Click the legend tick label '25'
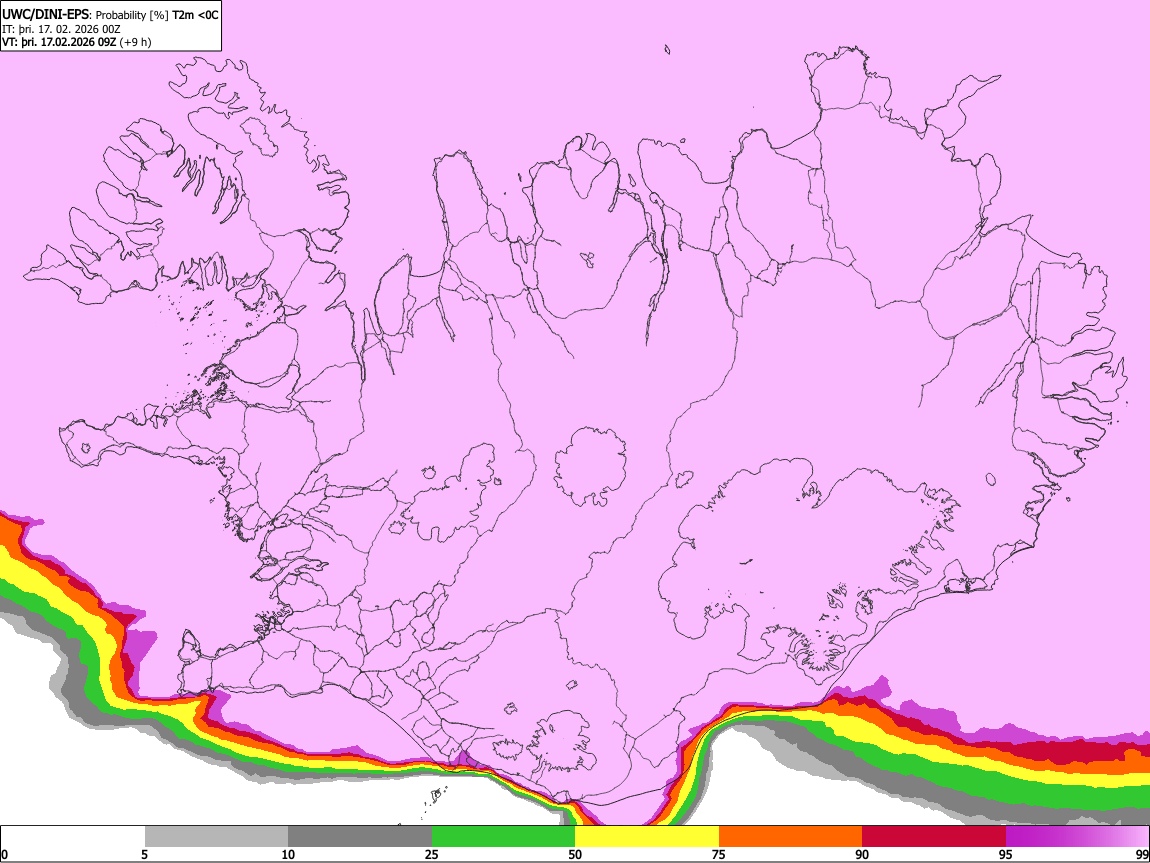Image resolution: width=1150 pixels, height=863 pixels. (x=432, y=854)
